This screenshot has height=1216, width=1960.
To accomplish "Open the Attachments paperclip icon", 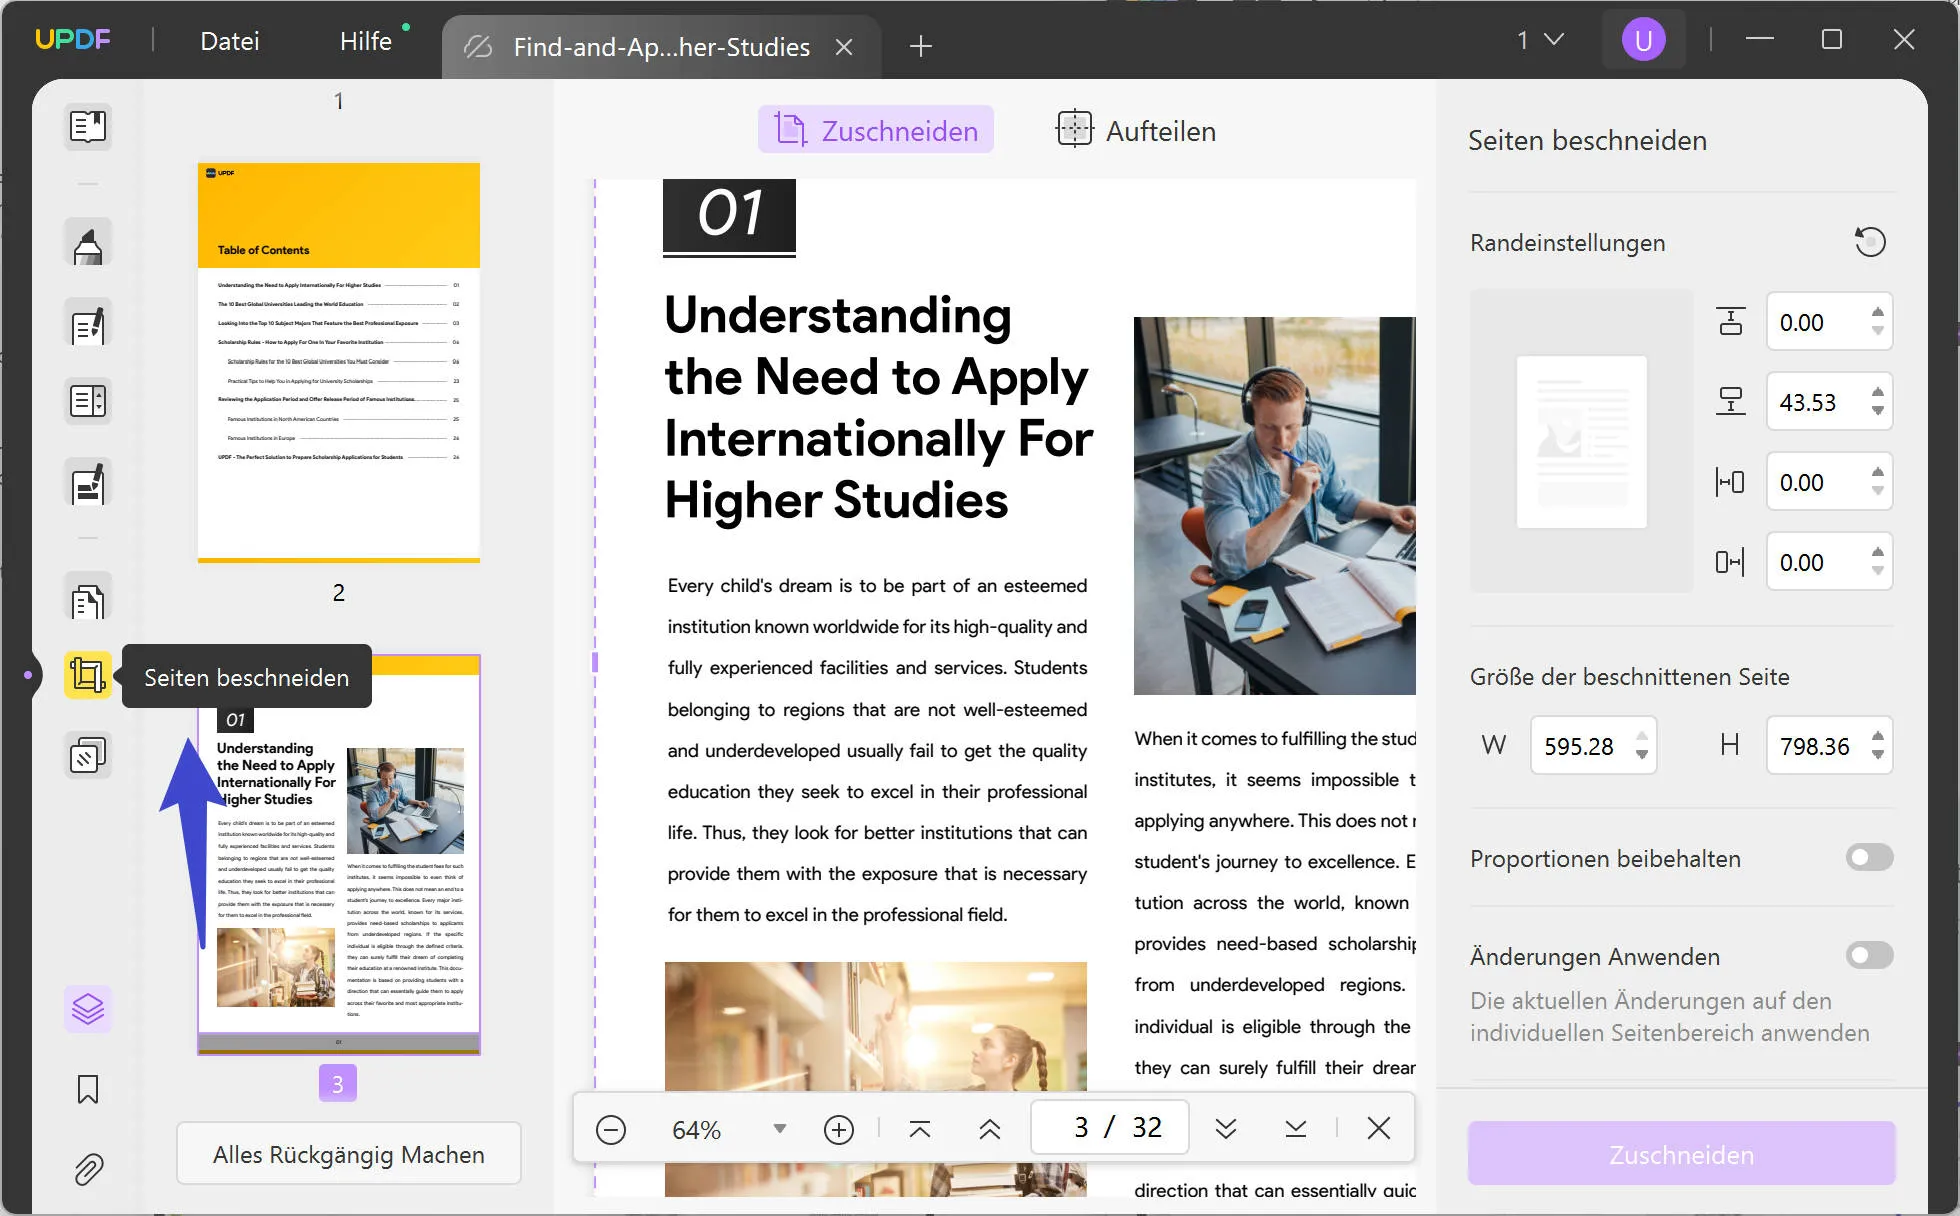I will (x=88, y=1169).
